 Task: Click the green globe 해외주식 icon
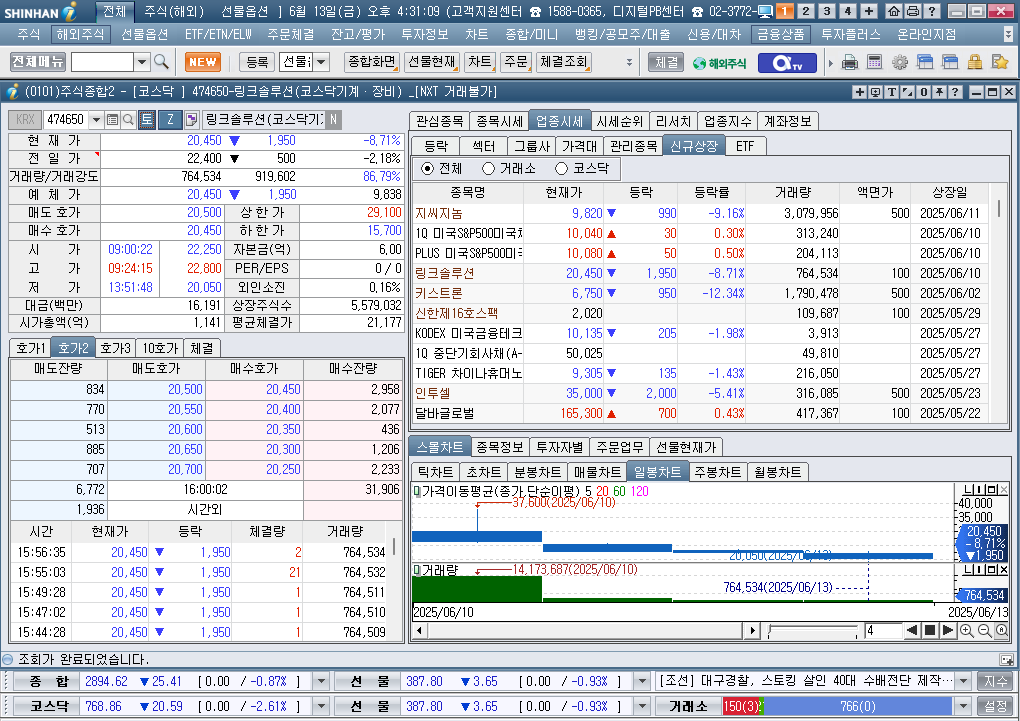pos(719,62)
